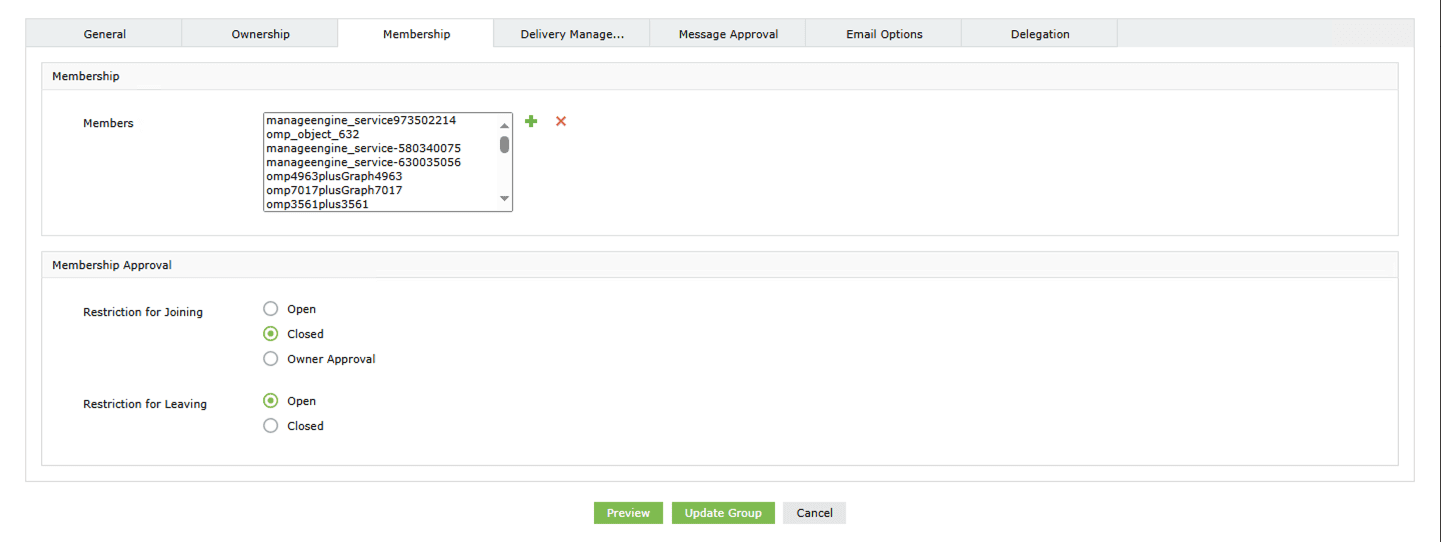Click the green plus add member icon
This screenshot has width=1441, height=542.
pos(531,121)
